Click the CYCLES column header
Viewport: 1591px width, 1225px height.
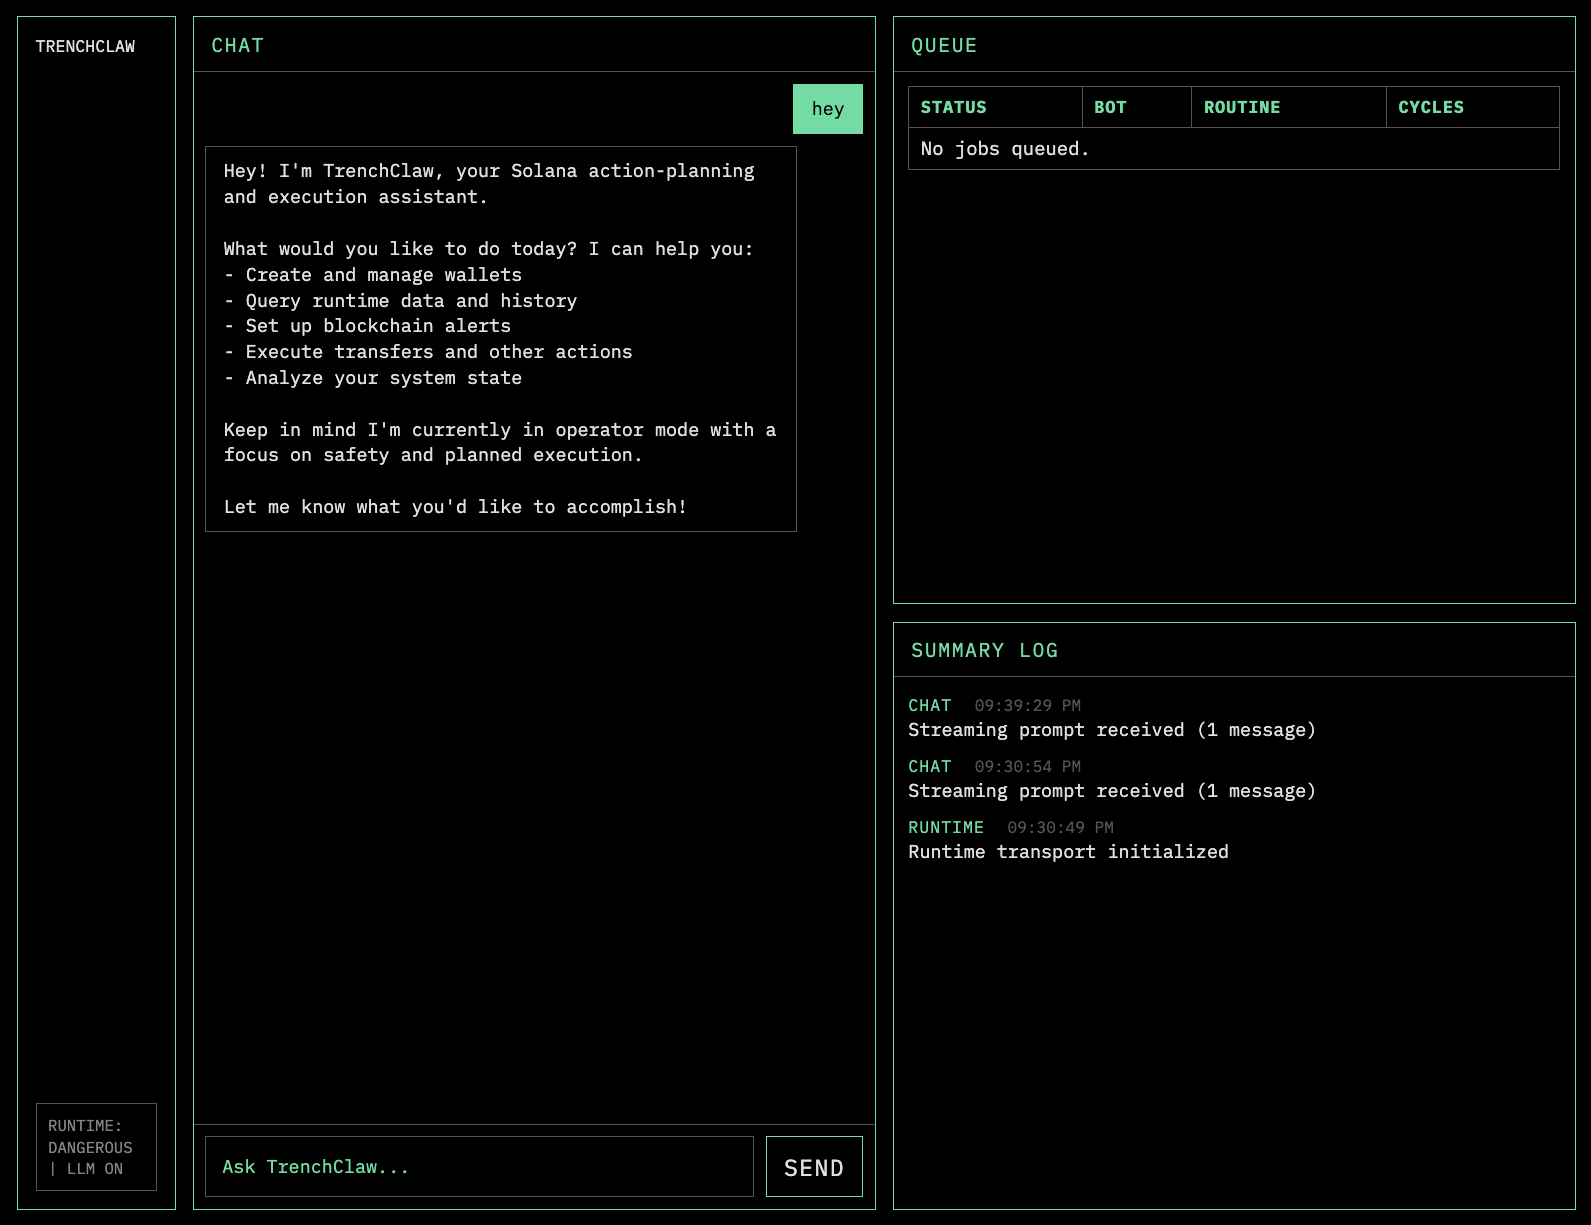[x=1473, y=107]
